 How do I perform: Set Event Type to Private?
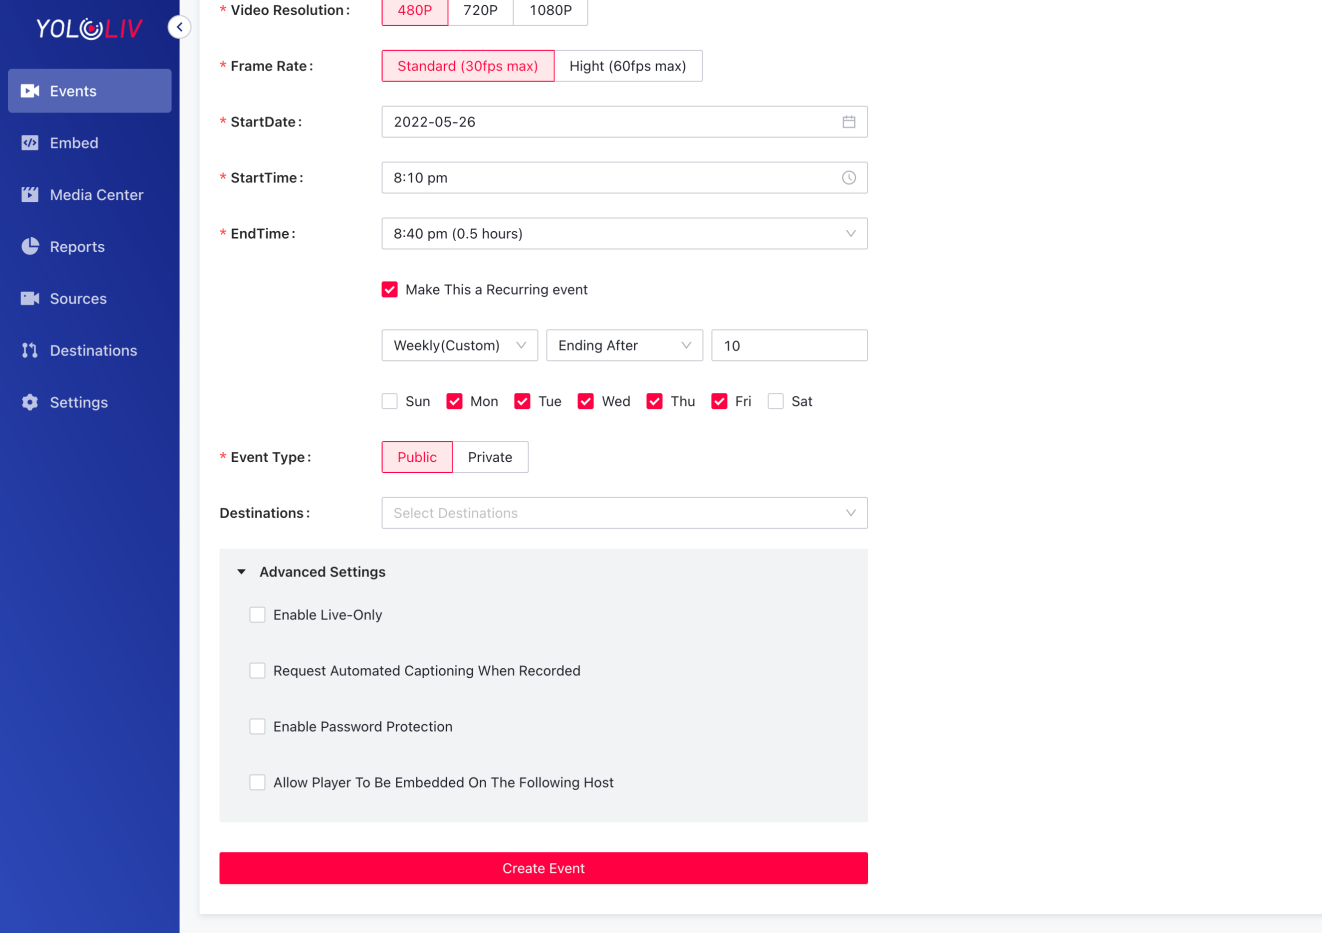click(490, 457)
